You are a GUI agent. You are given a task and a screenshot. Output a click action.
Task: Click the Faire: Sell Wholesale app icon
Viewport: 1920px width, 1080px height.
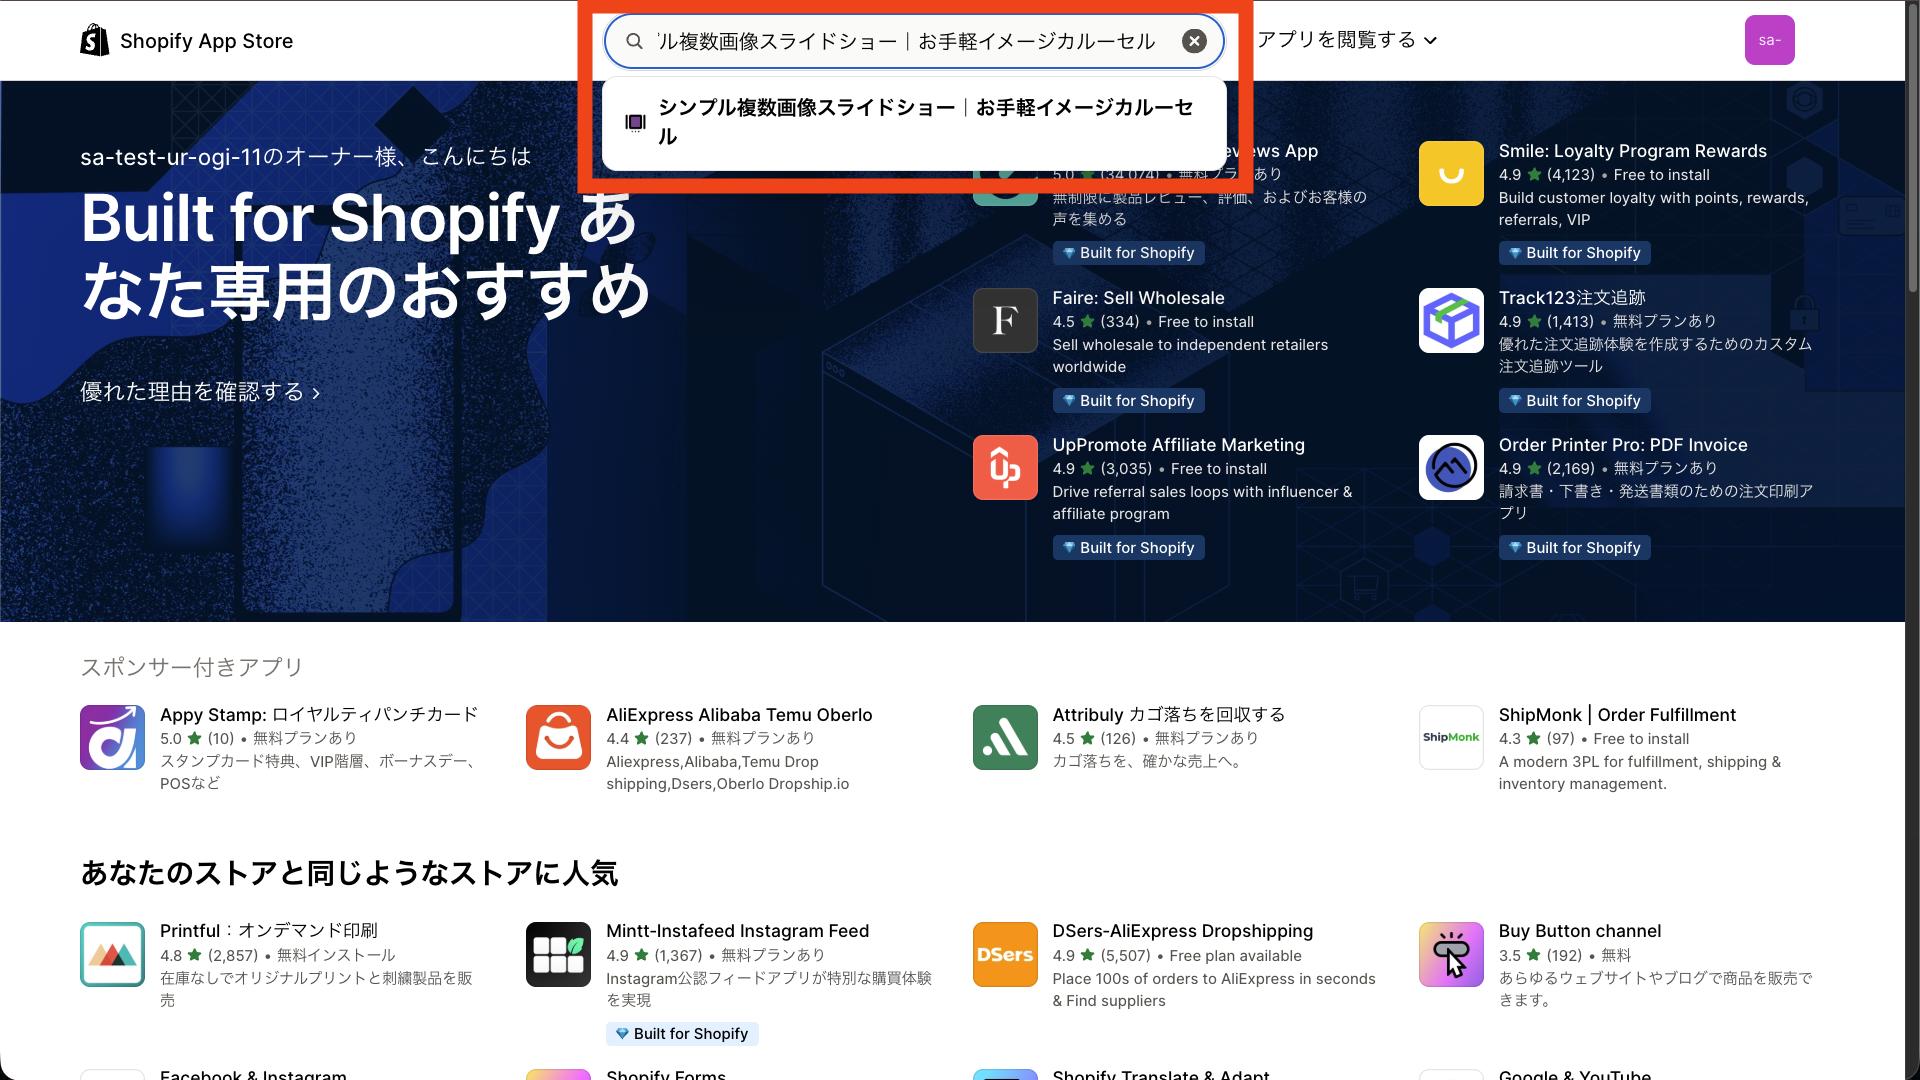point(1004,320)
